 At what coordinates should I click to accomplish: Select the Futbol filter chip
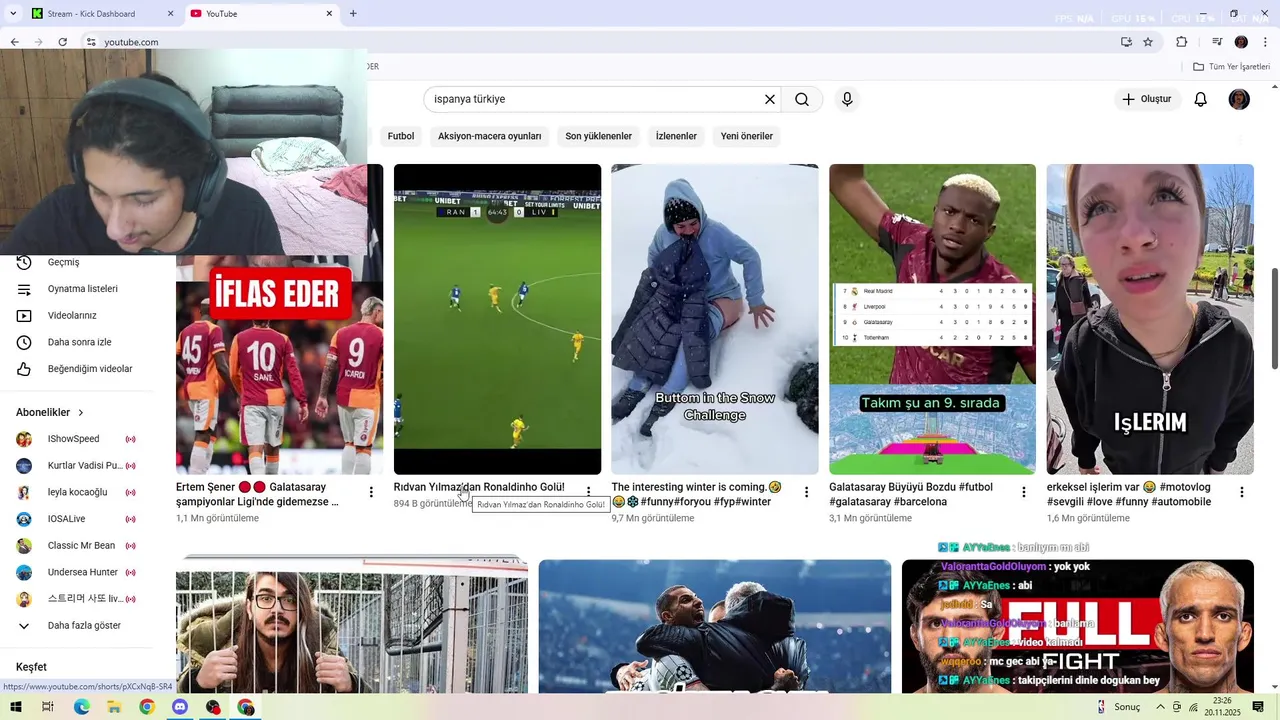(401, 136)
